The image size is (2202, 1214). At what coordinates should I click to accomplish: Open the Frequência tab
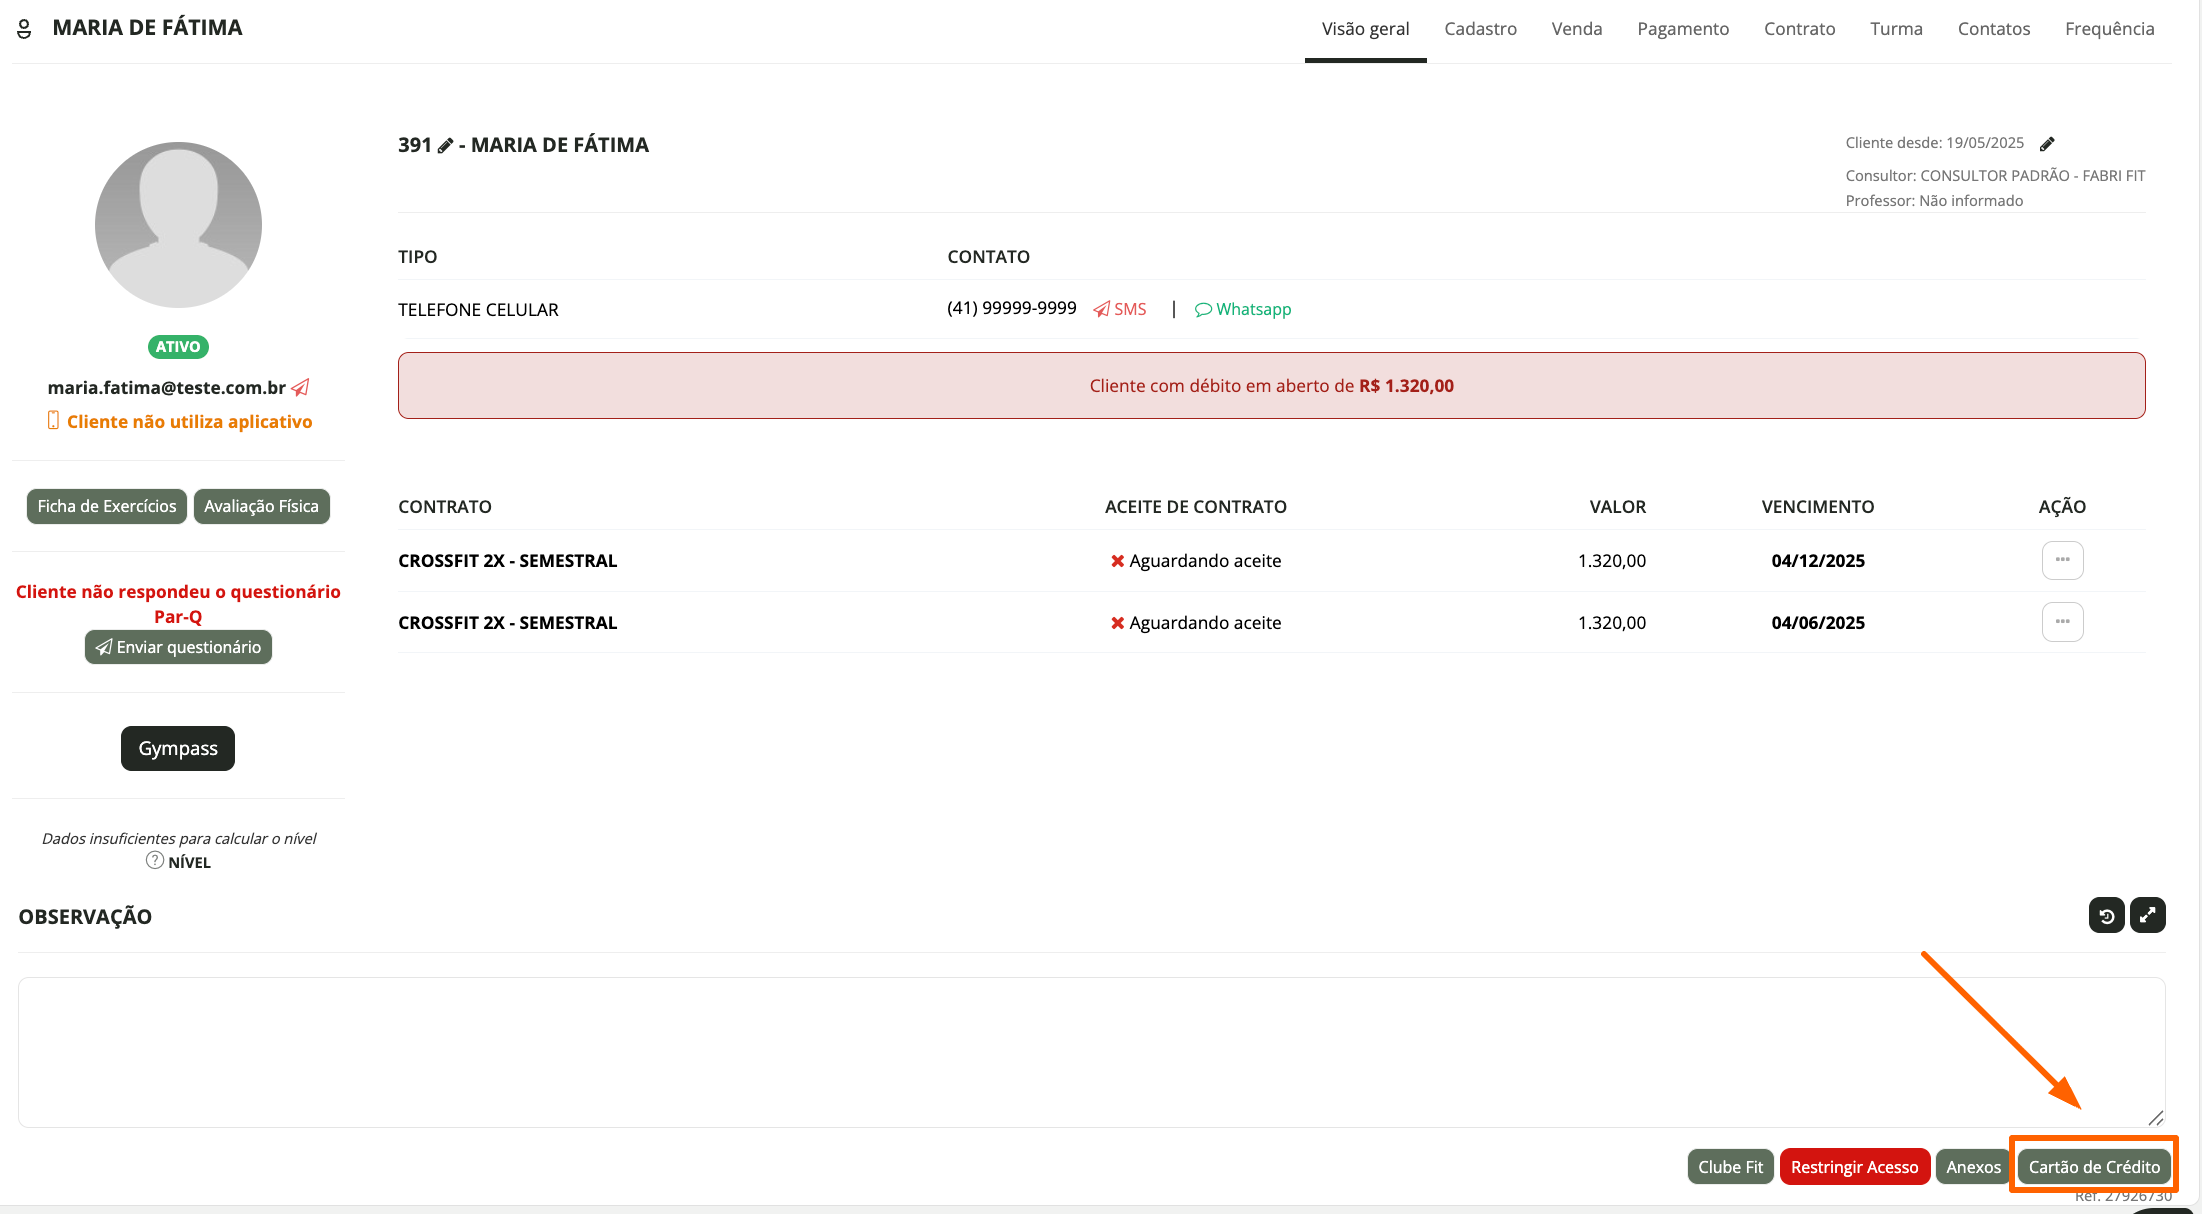coord(2109,29)
